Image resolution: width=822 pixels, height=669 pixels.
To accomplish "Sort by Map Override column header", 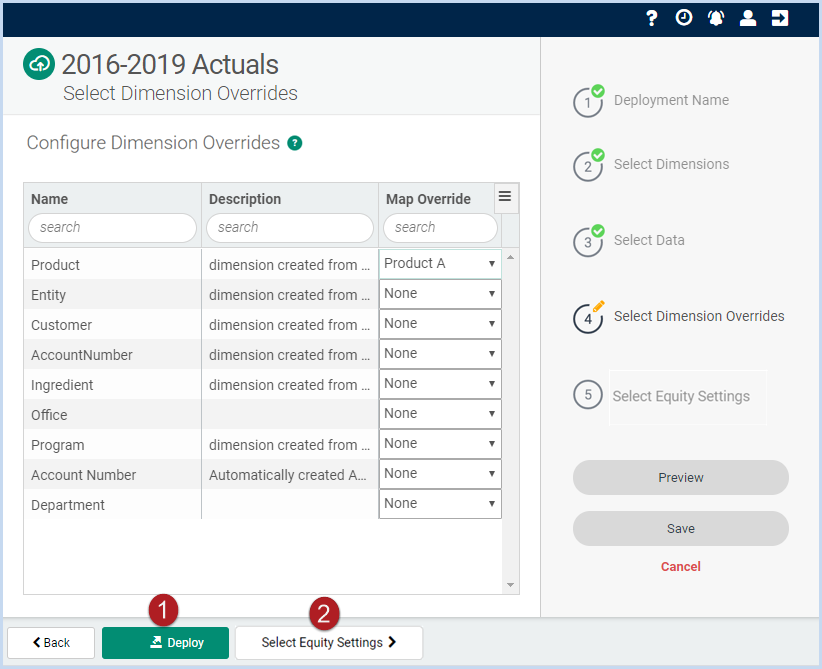I will point(428,199).
